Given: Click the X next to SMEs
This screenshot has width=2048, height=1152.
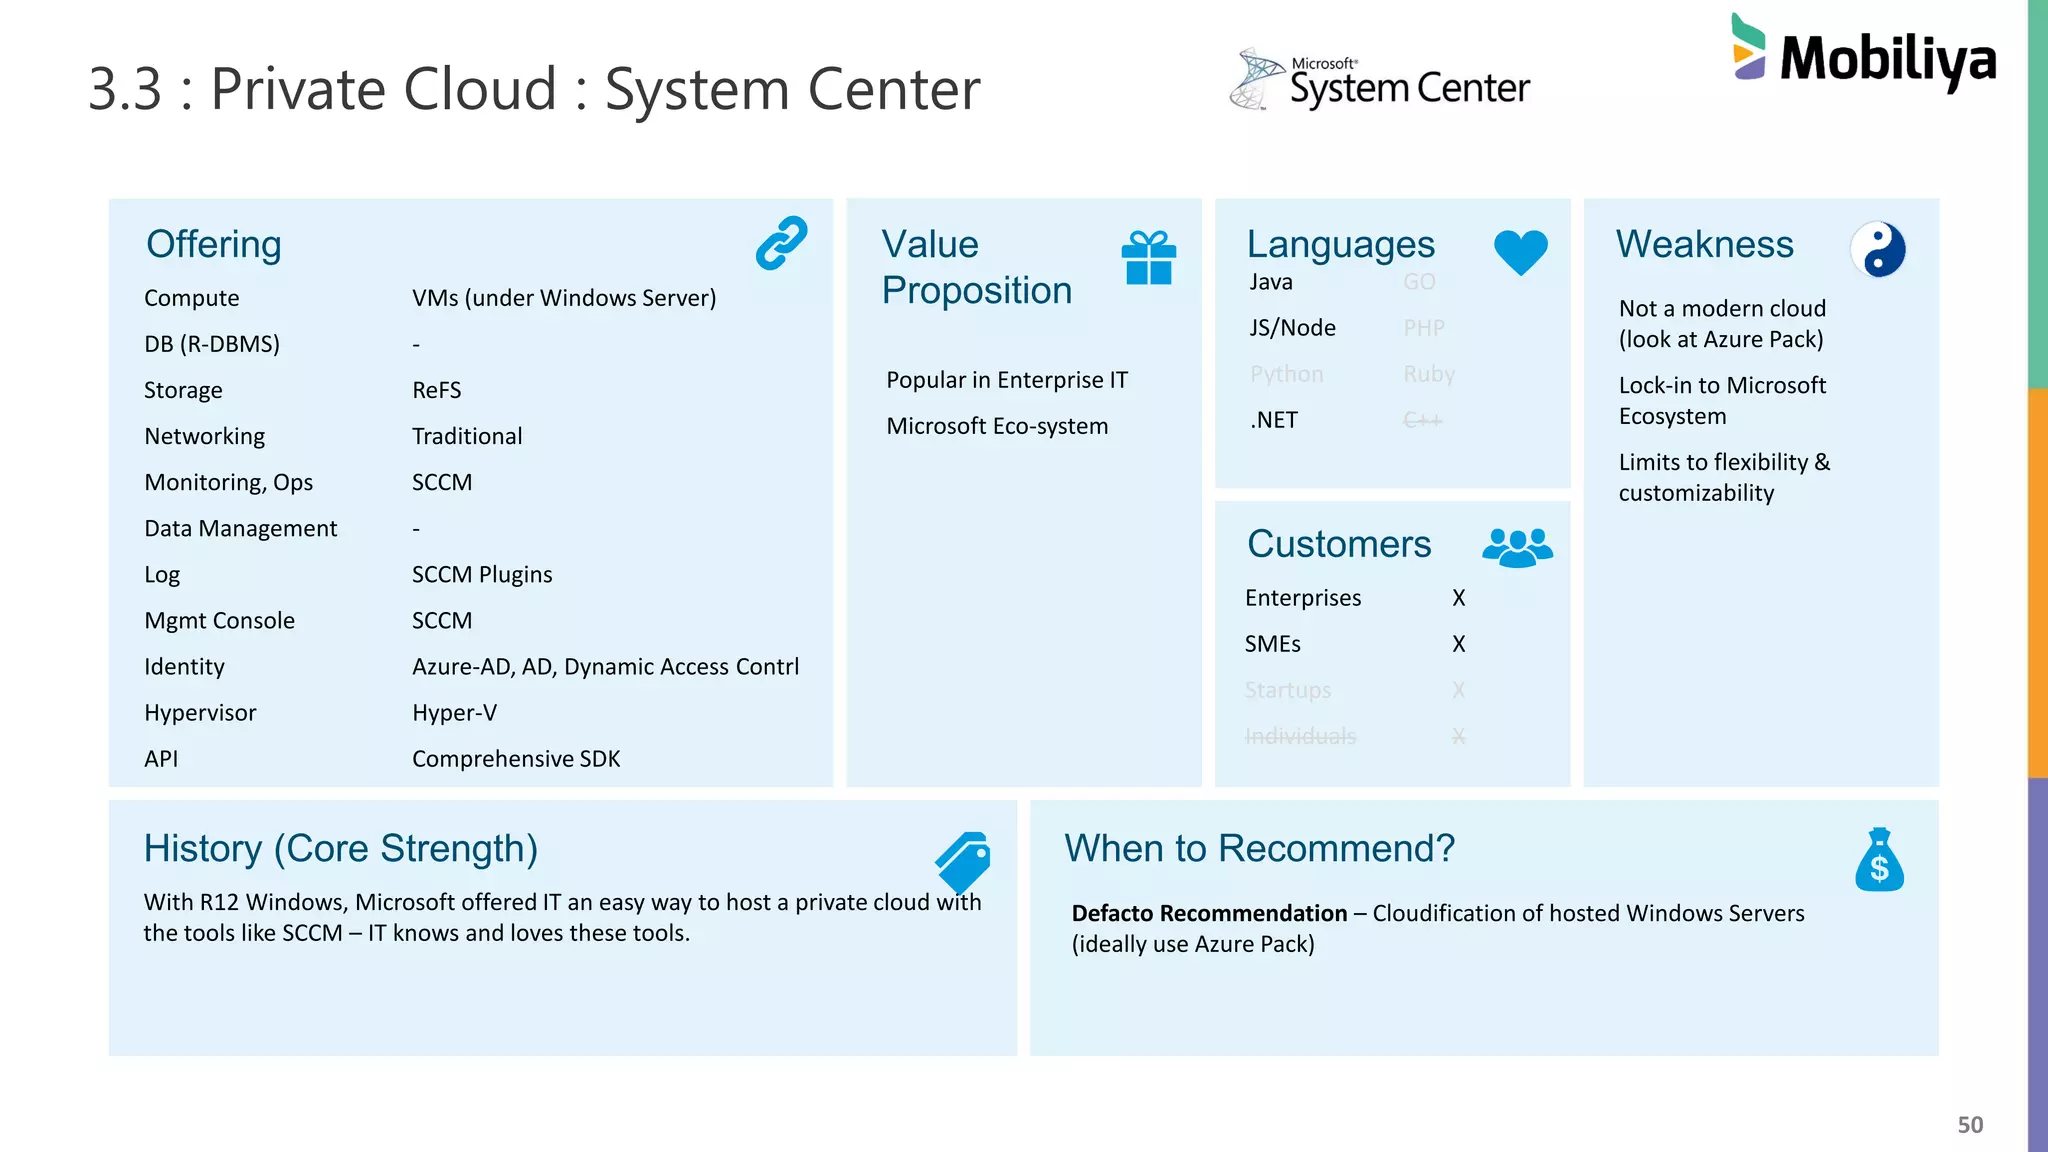Looking at the screenshot, I should click(x=1459, y=644).
